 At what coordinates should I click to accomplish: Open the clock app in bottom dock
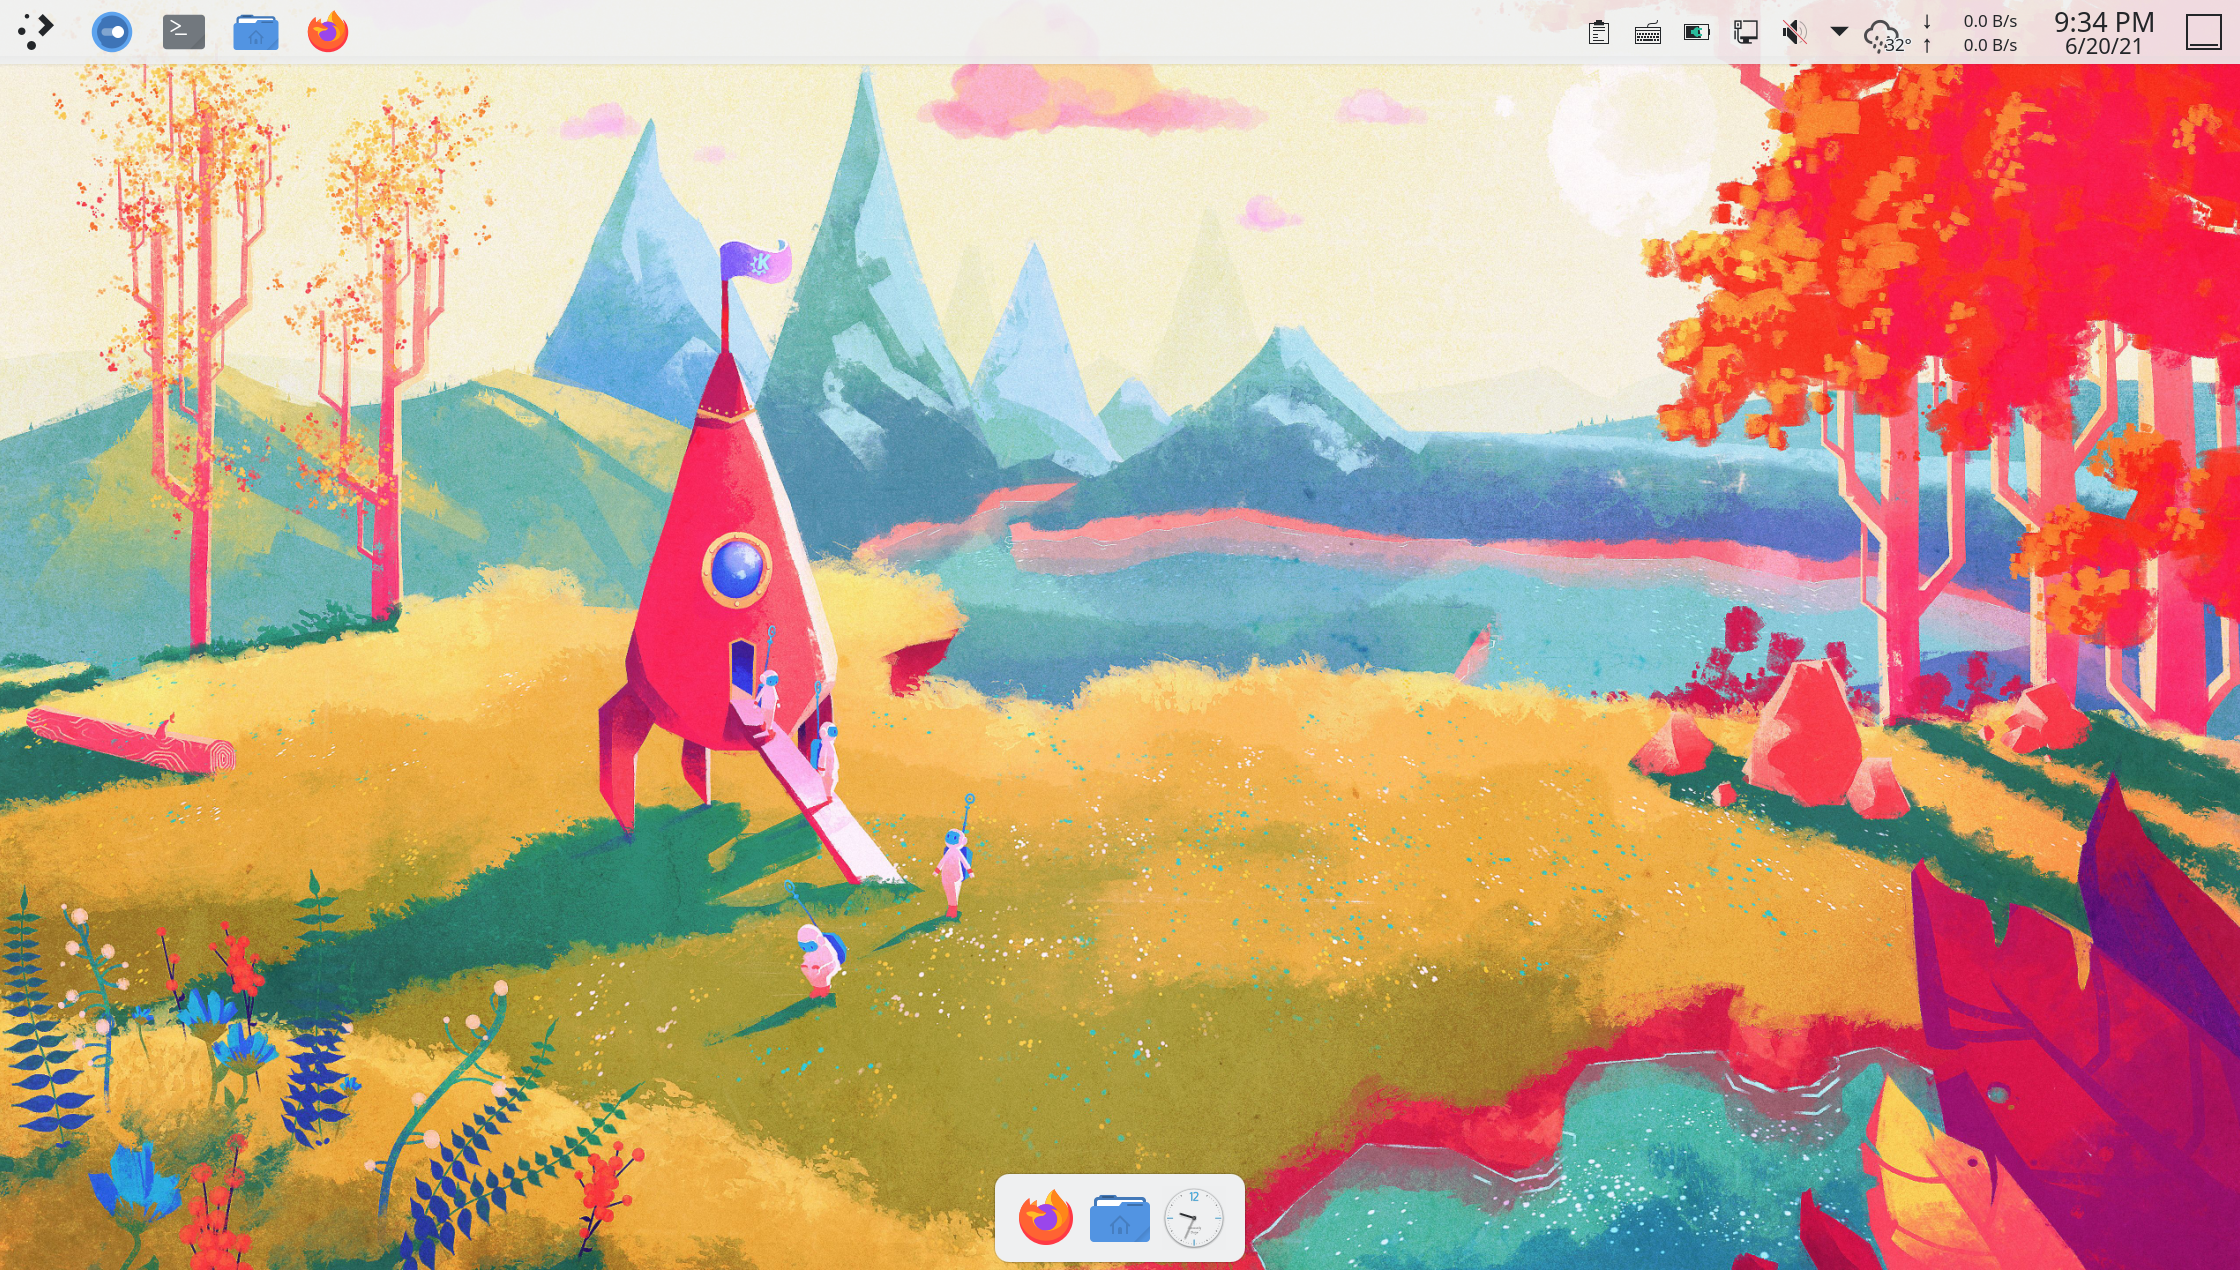[x=1194, y=1218]
